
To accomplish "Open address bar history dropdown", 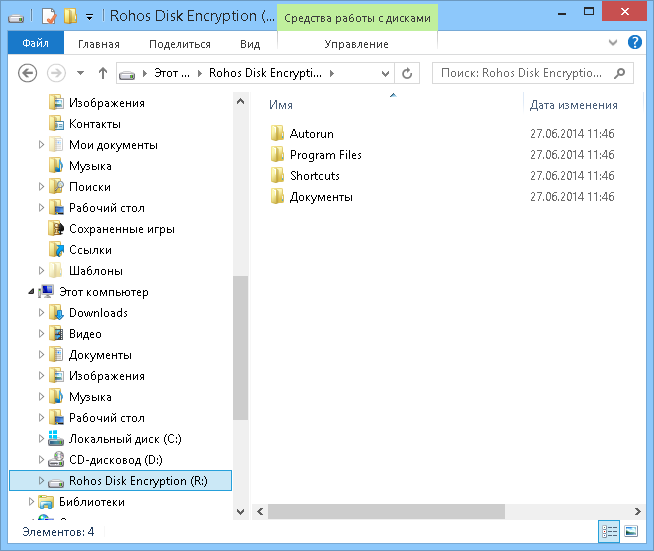I will (x=385, y=73).
